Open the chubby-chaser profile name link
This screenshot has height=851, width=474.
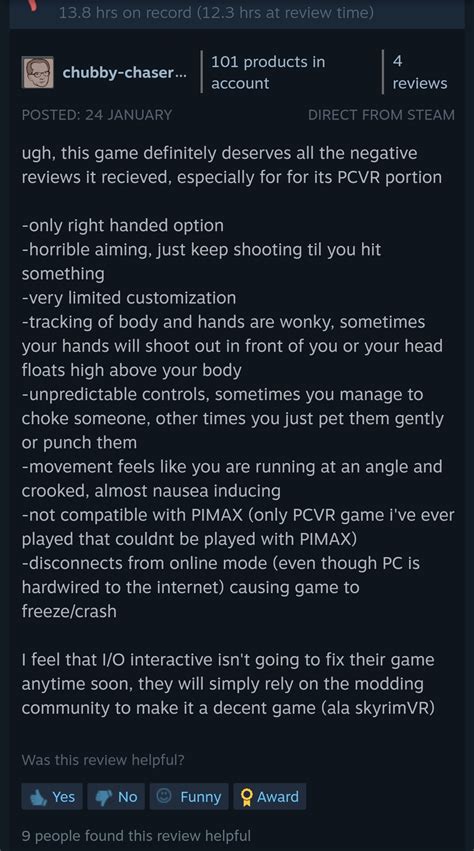(x=124, y=72)
